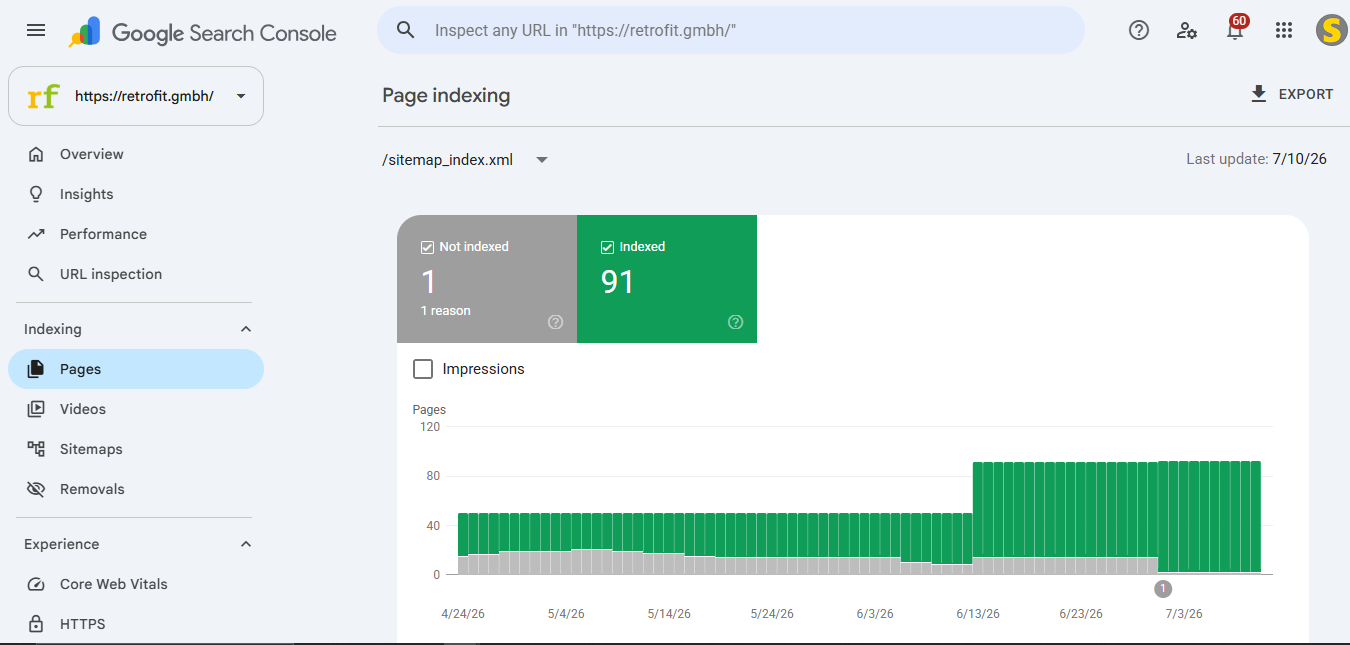The width and height of the screenshot is (1350, 645).
Task: Open the /sitemap_index.xml filter dropdown
Action: [466, 160]
